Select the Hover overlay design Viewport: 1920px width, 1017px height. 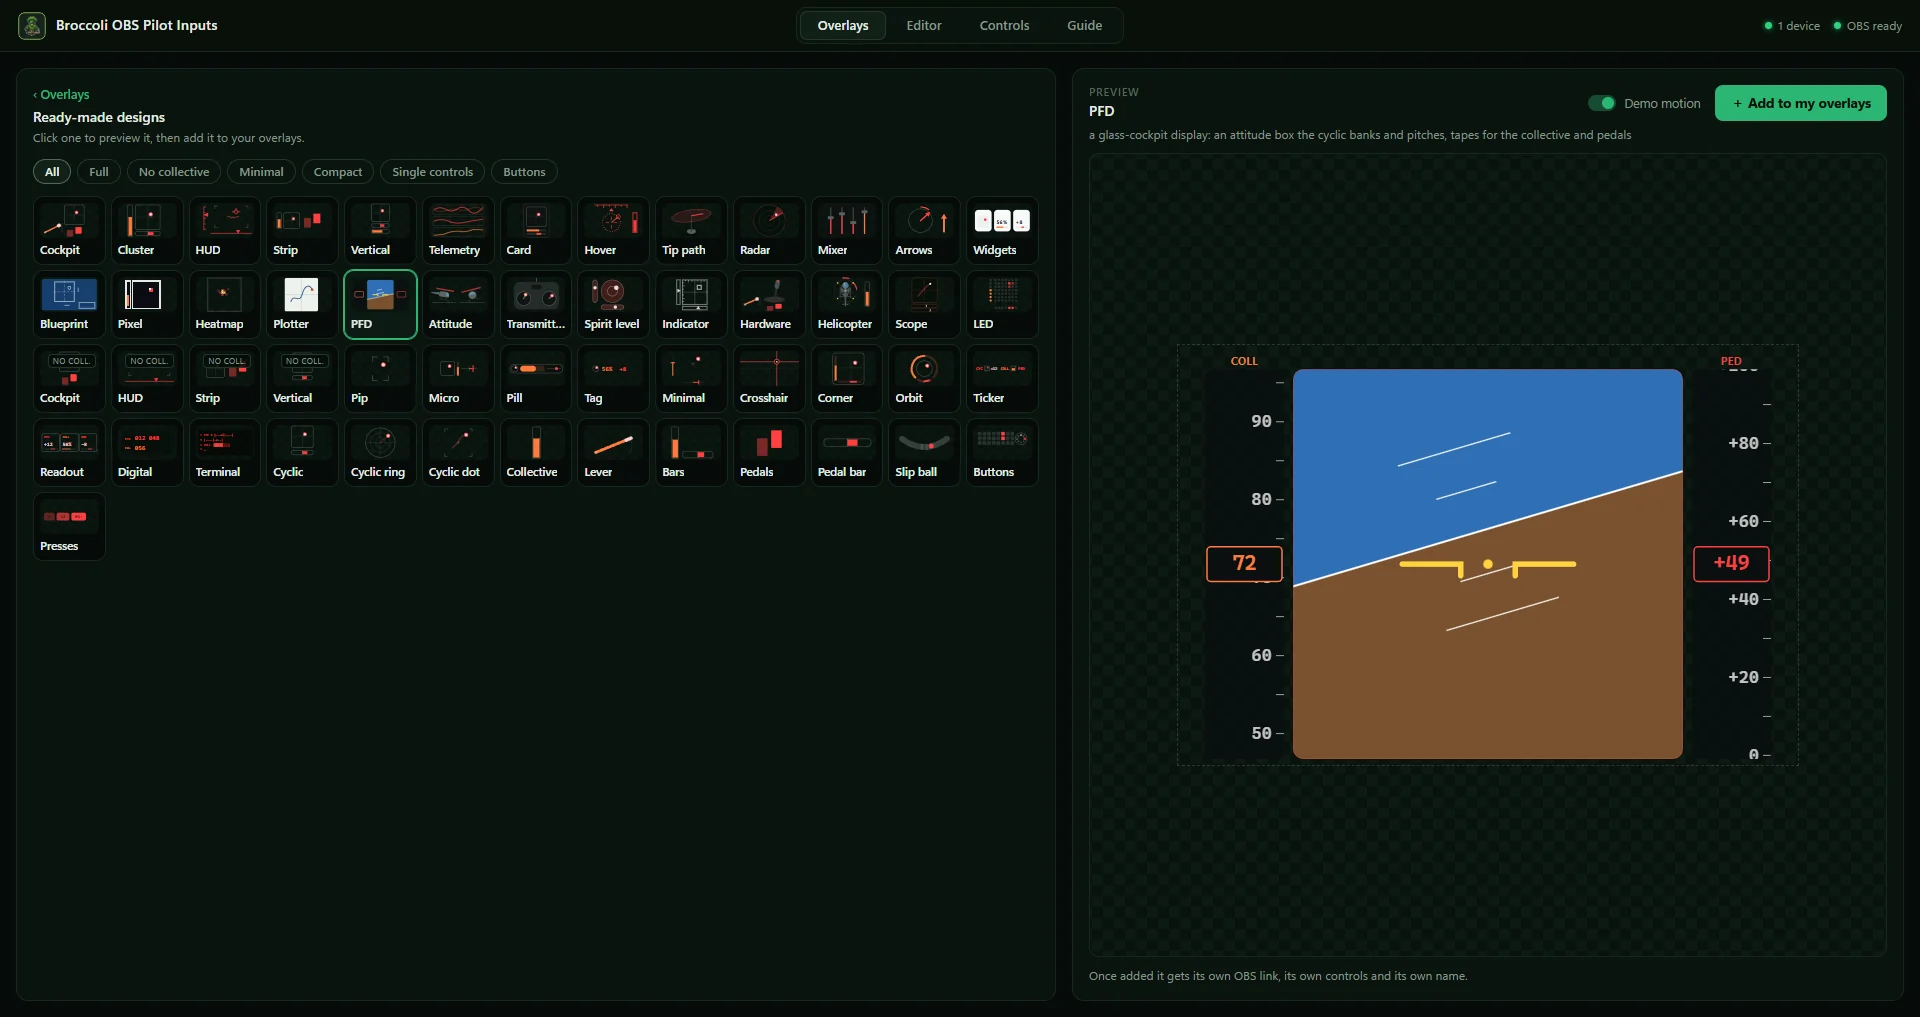click(613, 231)
